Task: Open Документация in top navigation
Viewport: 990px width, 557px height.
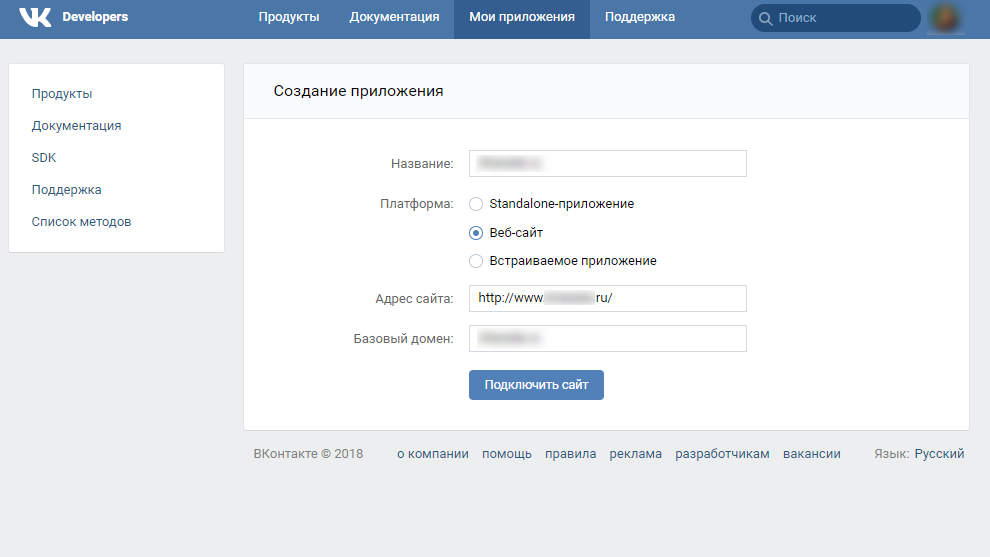Action: (394, 17)
